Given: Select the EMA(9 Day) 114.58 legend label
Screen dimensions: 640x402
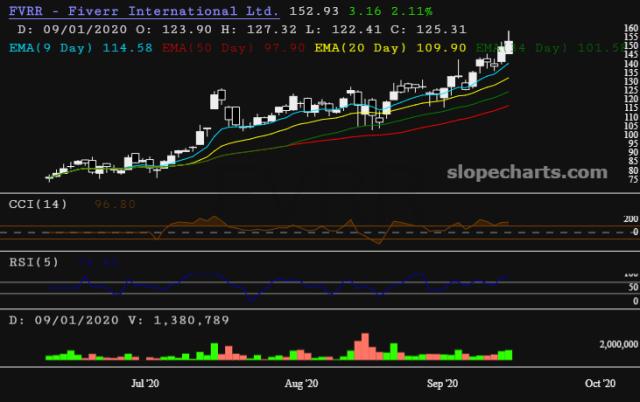Looking at the screenshot, I should [x=81, y=48].
